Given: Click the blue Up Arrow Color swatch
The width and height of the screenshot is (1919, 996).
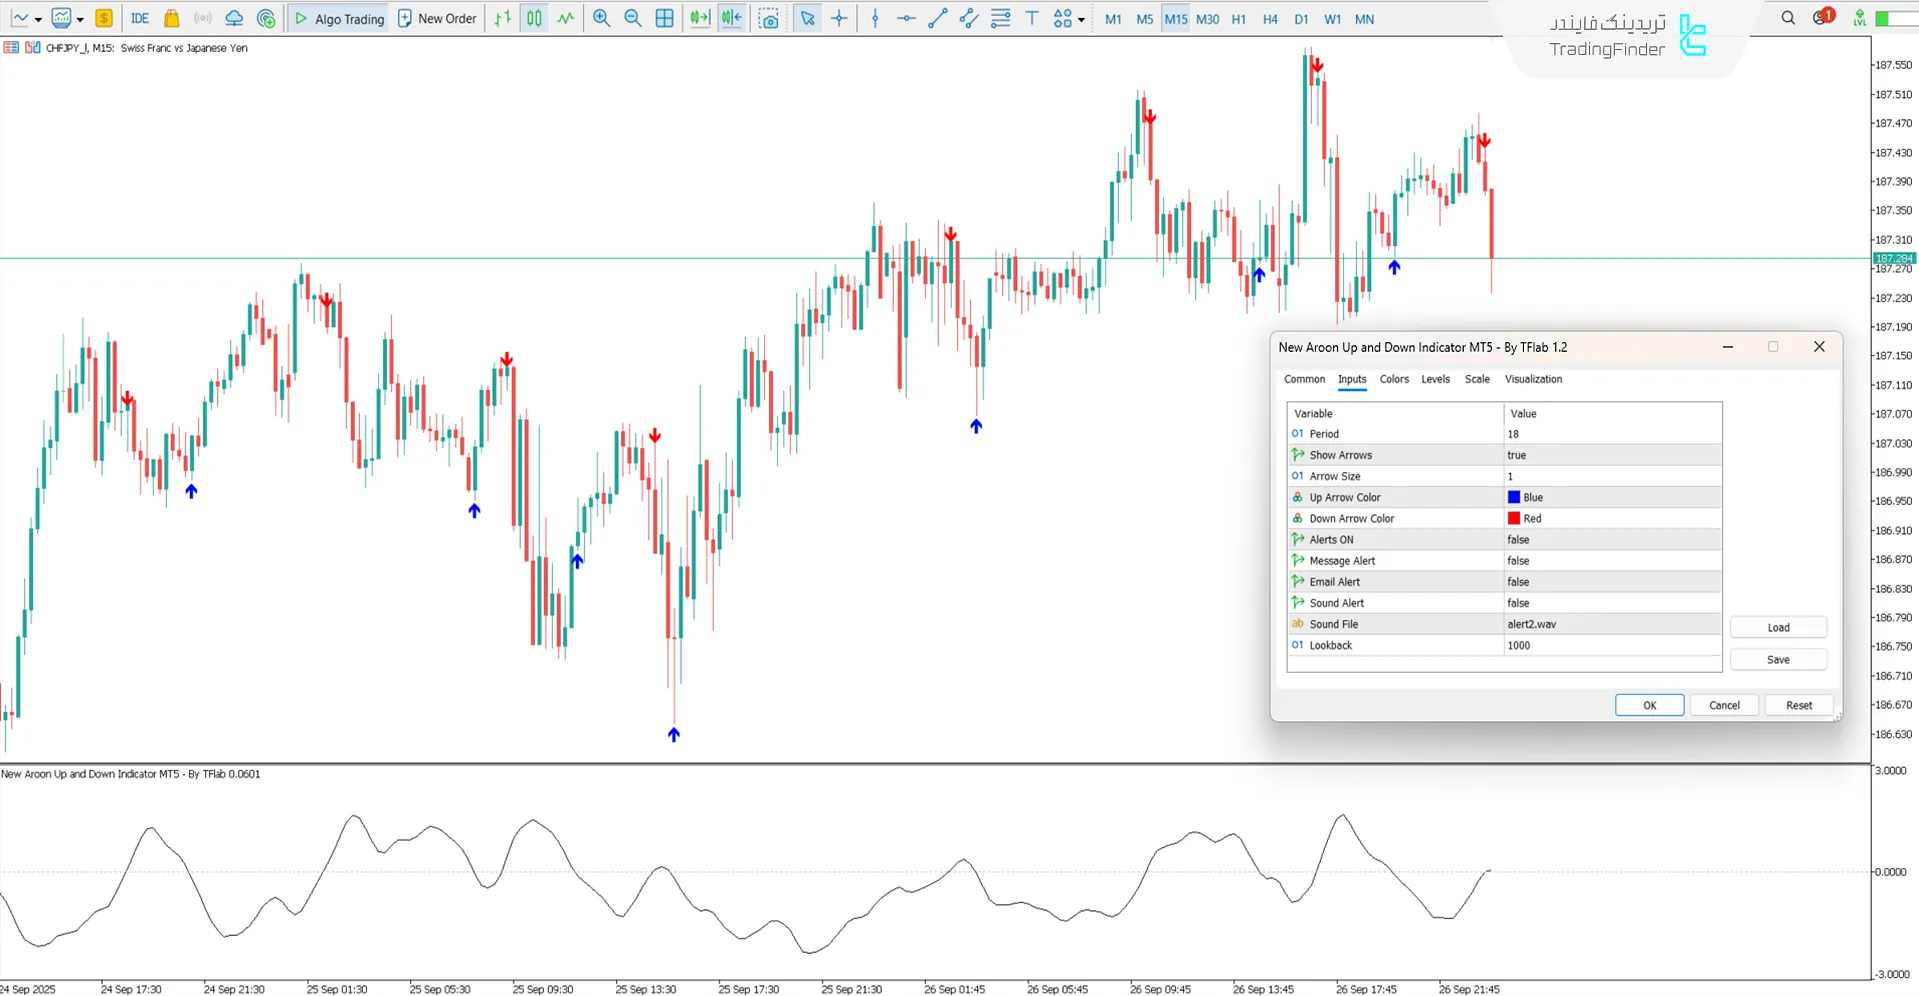Looking at the screenshot, I should coord(1514,497).
